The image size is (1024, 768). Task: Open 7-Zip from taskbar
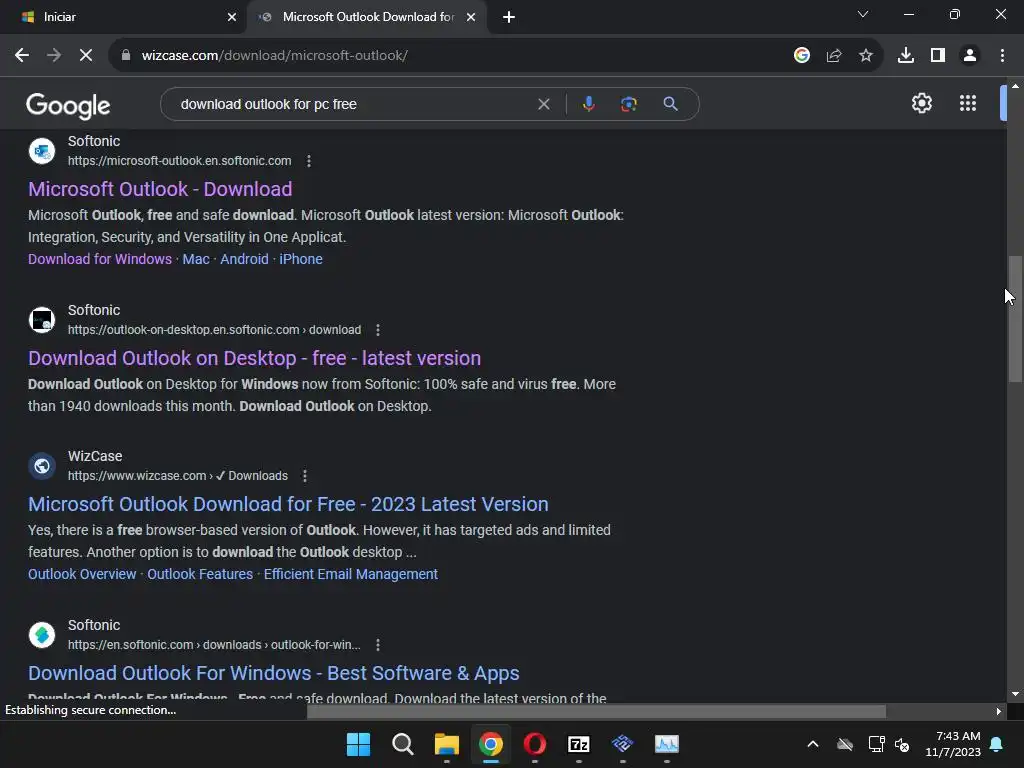(579, 744)
